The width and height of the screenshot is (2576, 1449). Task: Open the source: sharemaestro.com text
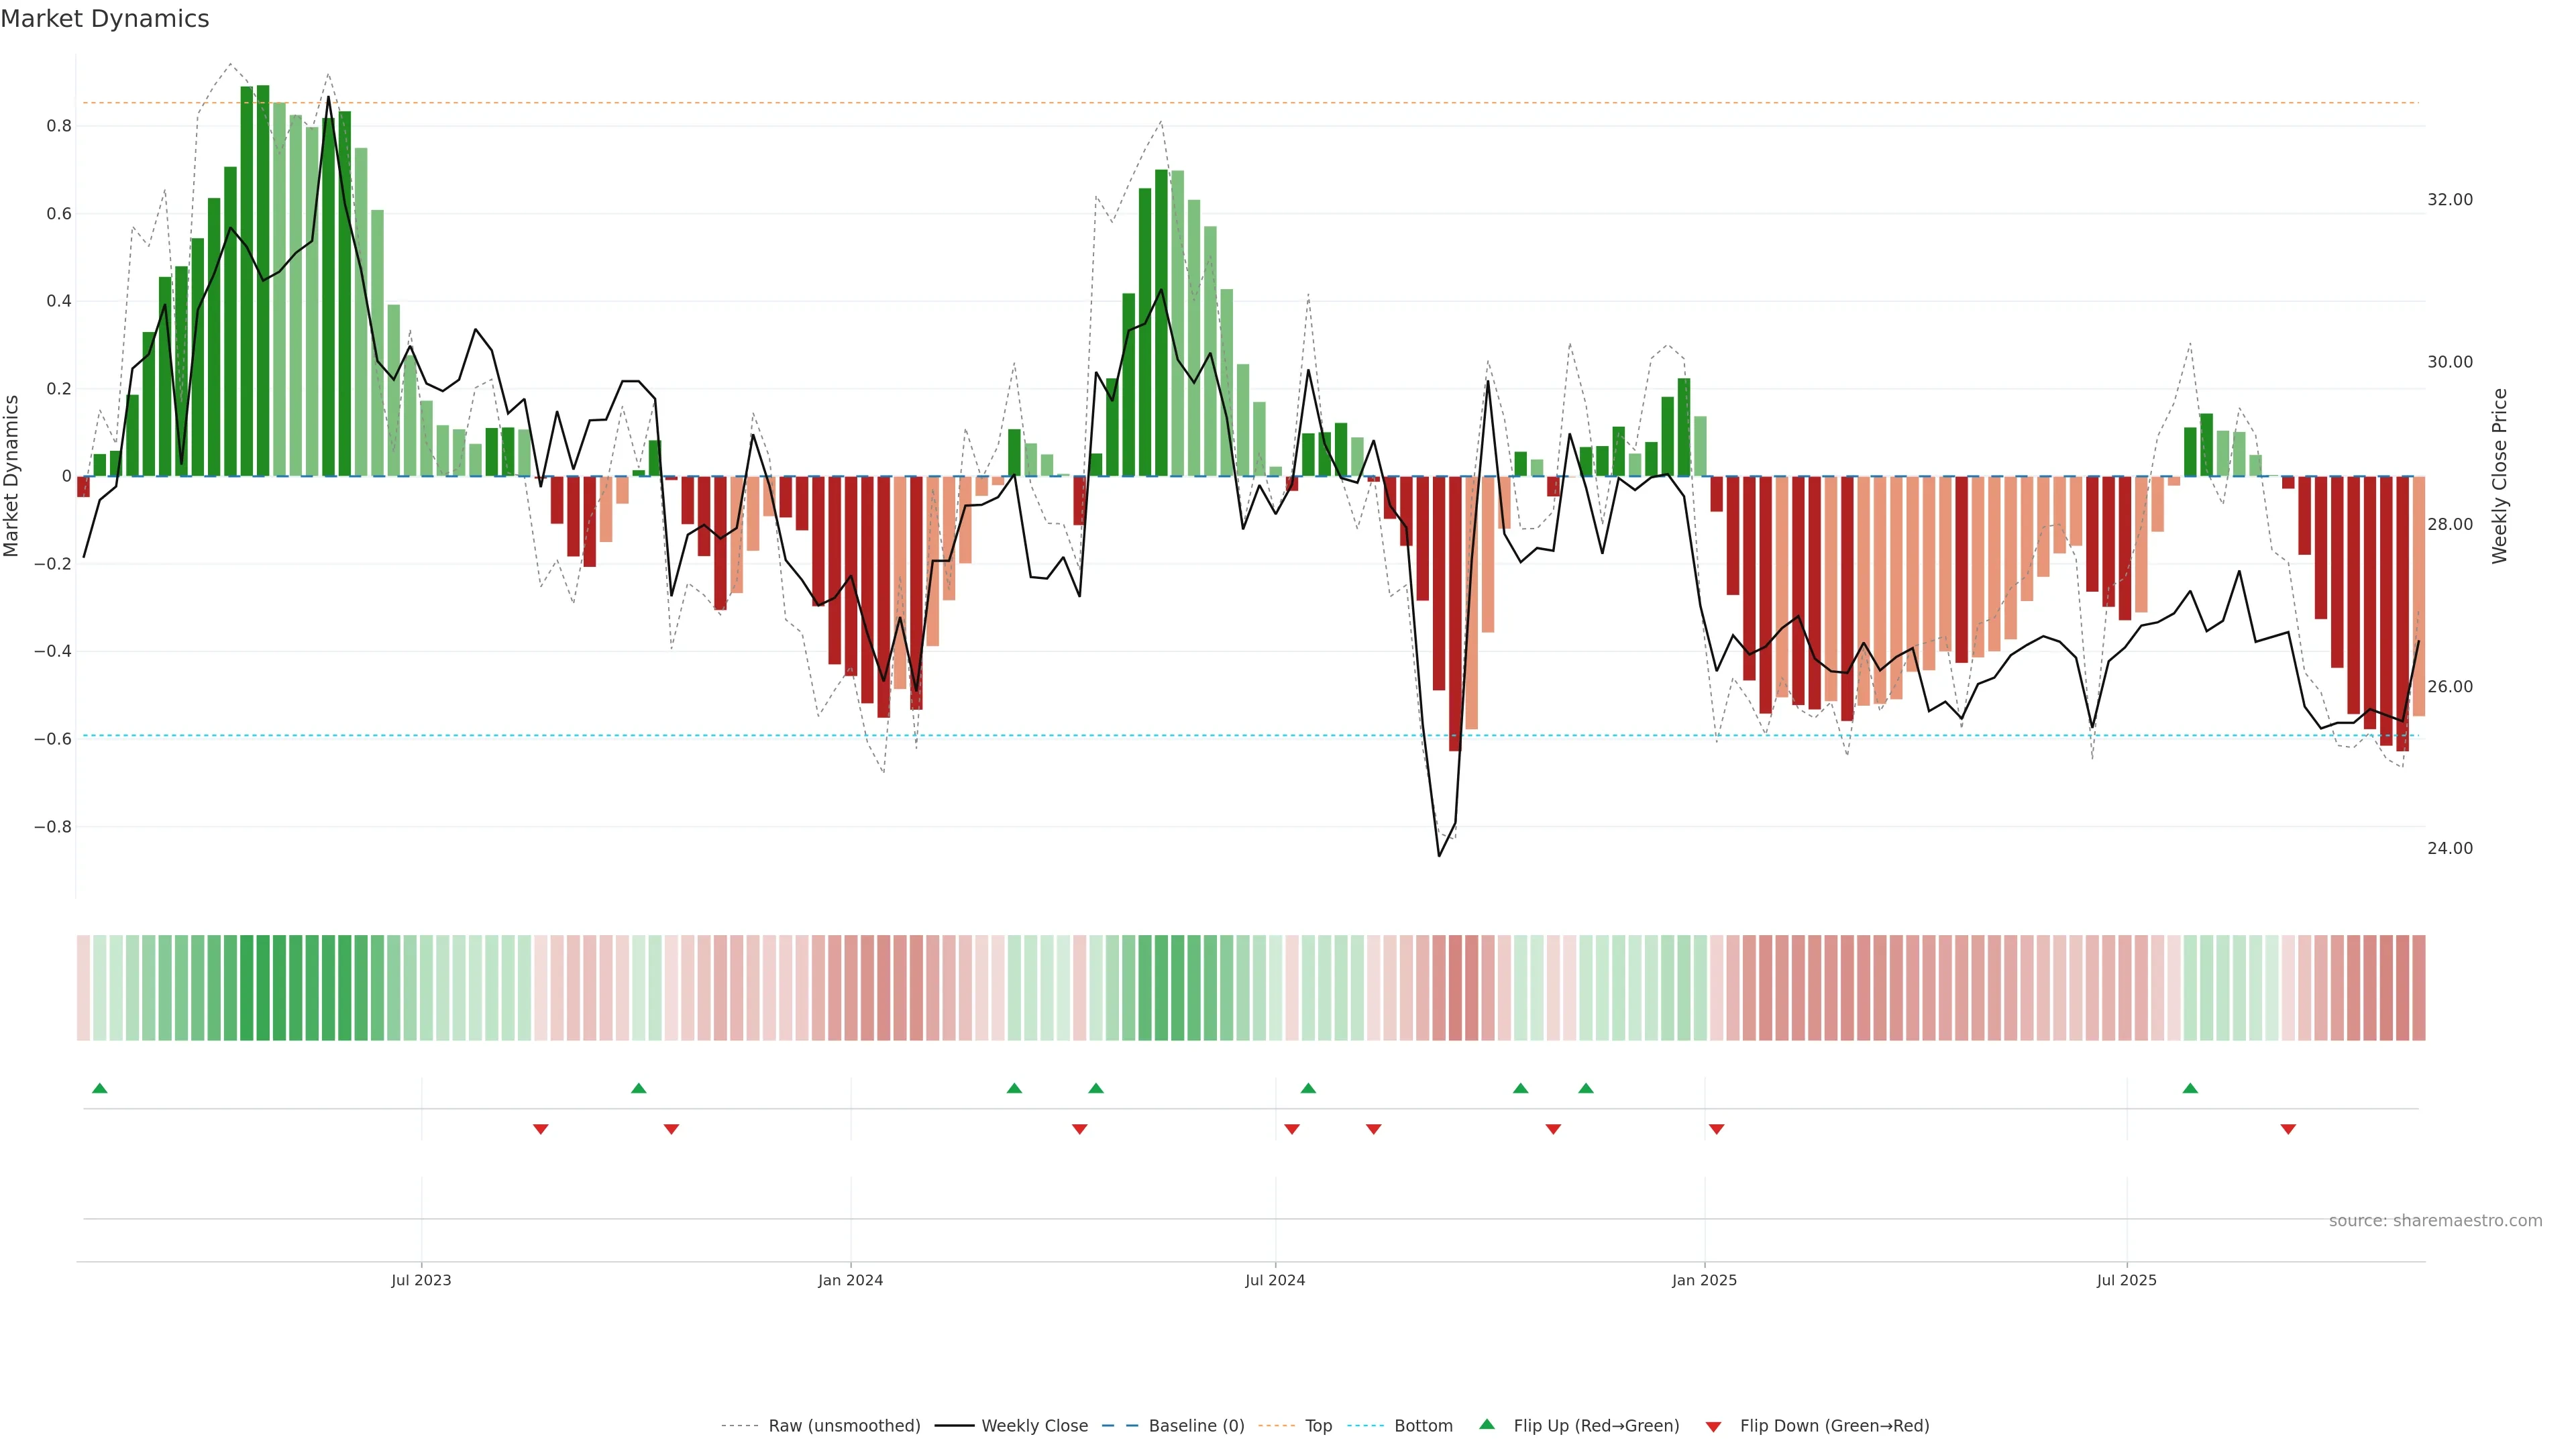2435,1220
